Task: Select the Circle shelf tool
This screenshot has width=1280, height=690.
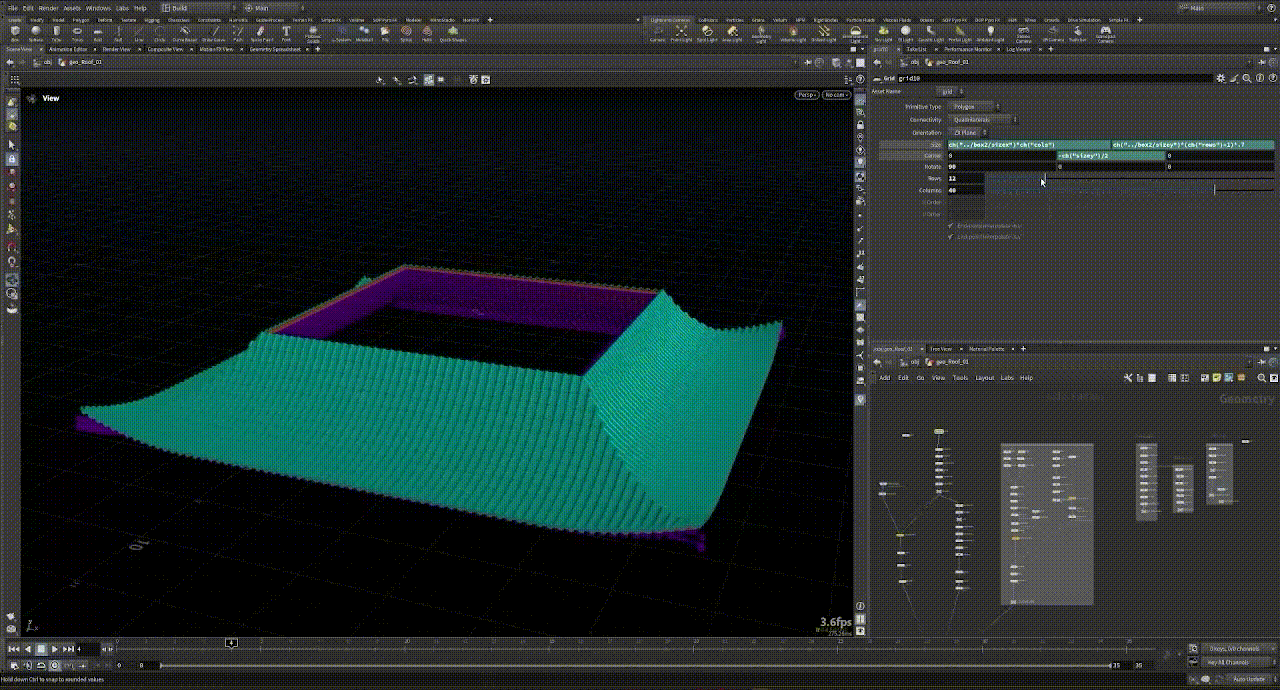Action: (160, 32)
